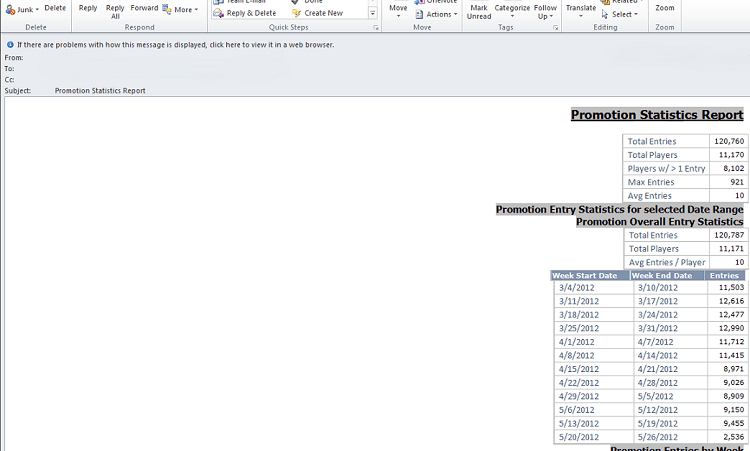Open the Junk mail icon menu

11,10
